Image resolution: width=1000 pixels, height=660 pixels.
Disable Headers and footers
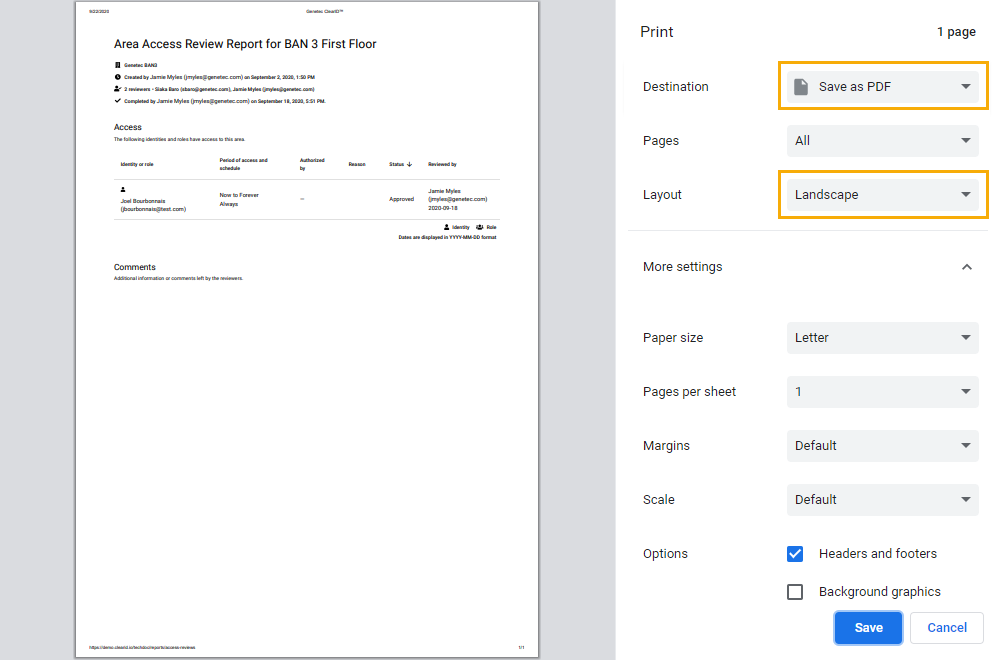pyautogui.click(x=794, y=553)
